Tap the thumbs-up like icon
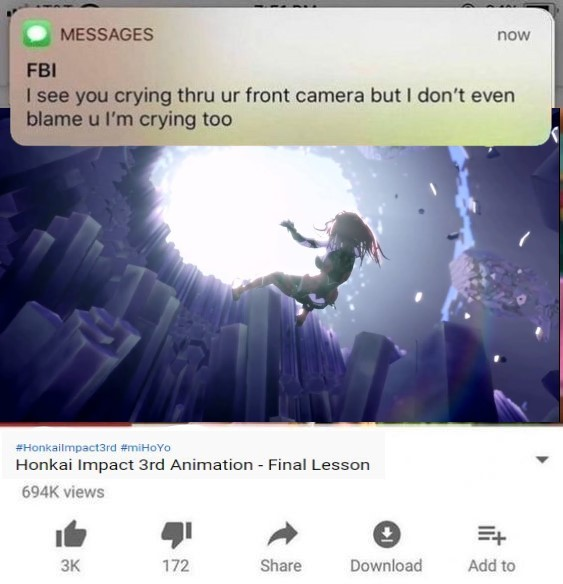 (71, 534)
